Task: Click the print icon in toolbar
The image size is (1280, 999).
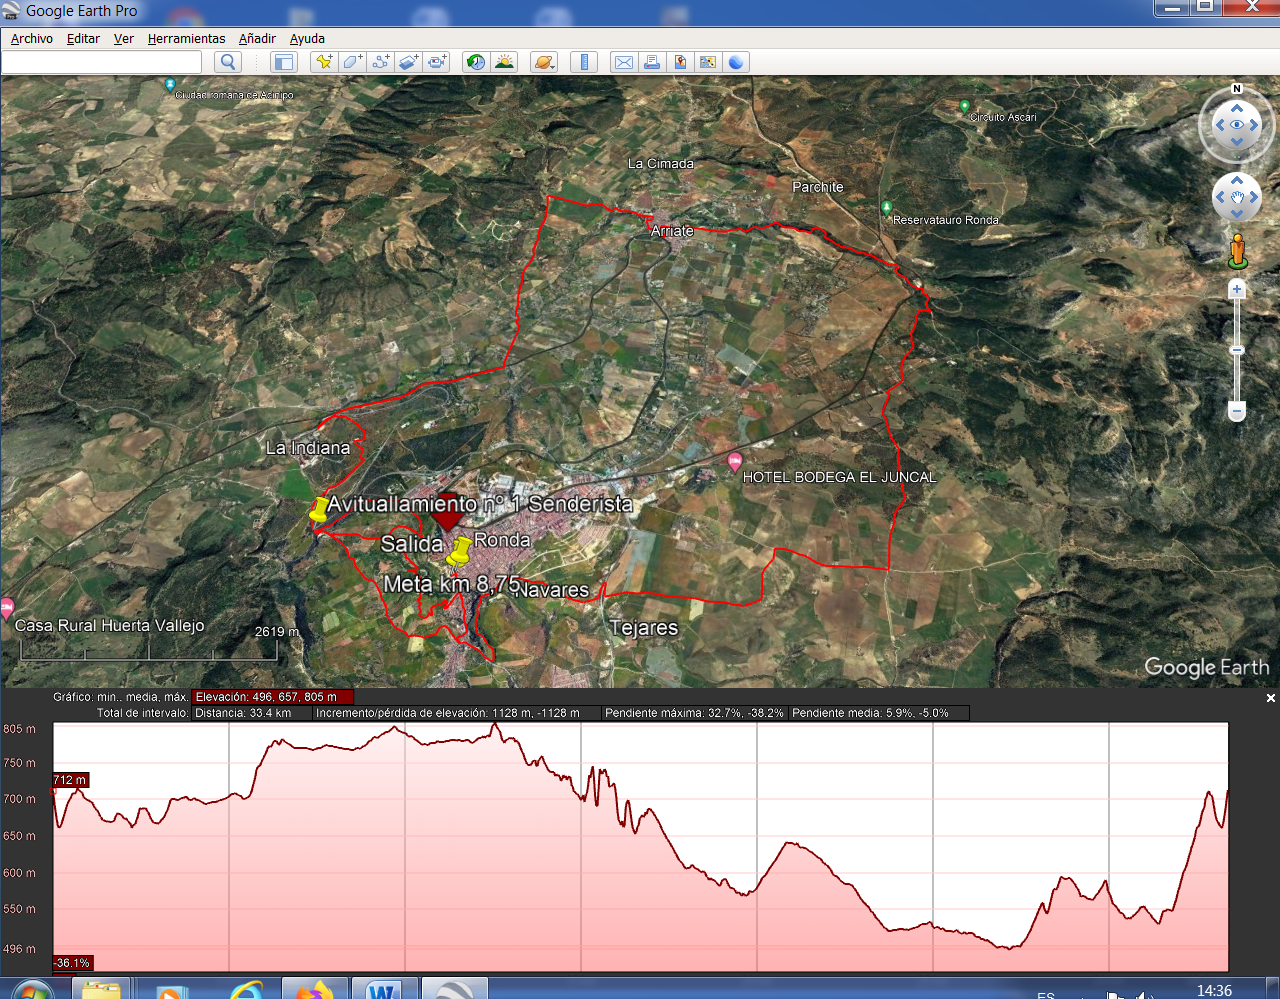Action: 652,62
